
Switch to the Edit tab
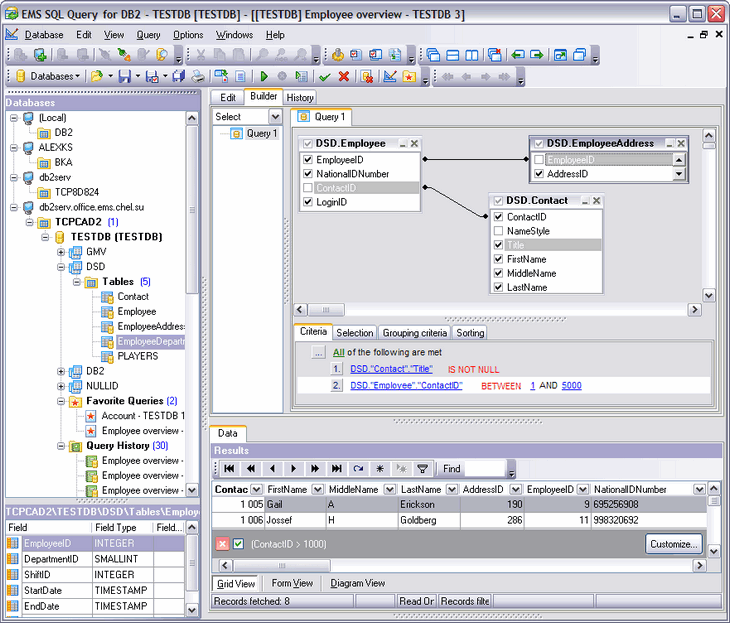pyautogui.click(x=228, y=97)
